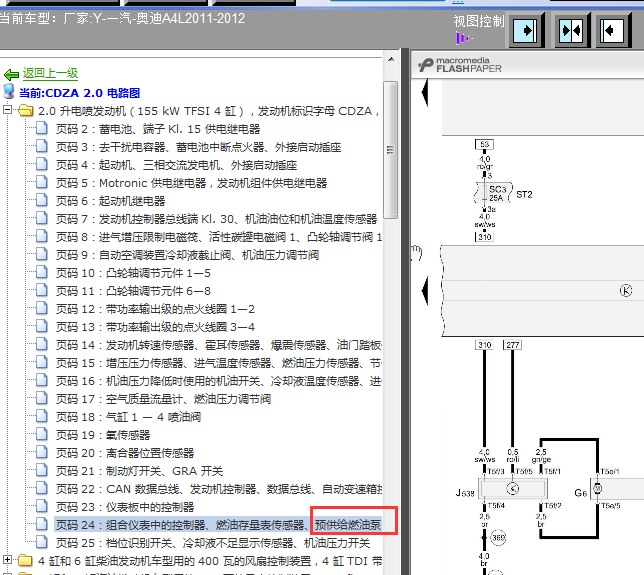Click the document icon for 页码 18

41,417
